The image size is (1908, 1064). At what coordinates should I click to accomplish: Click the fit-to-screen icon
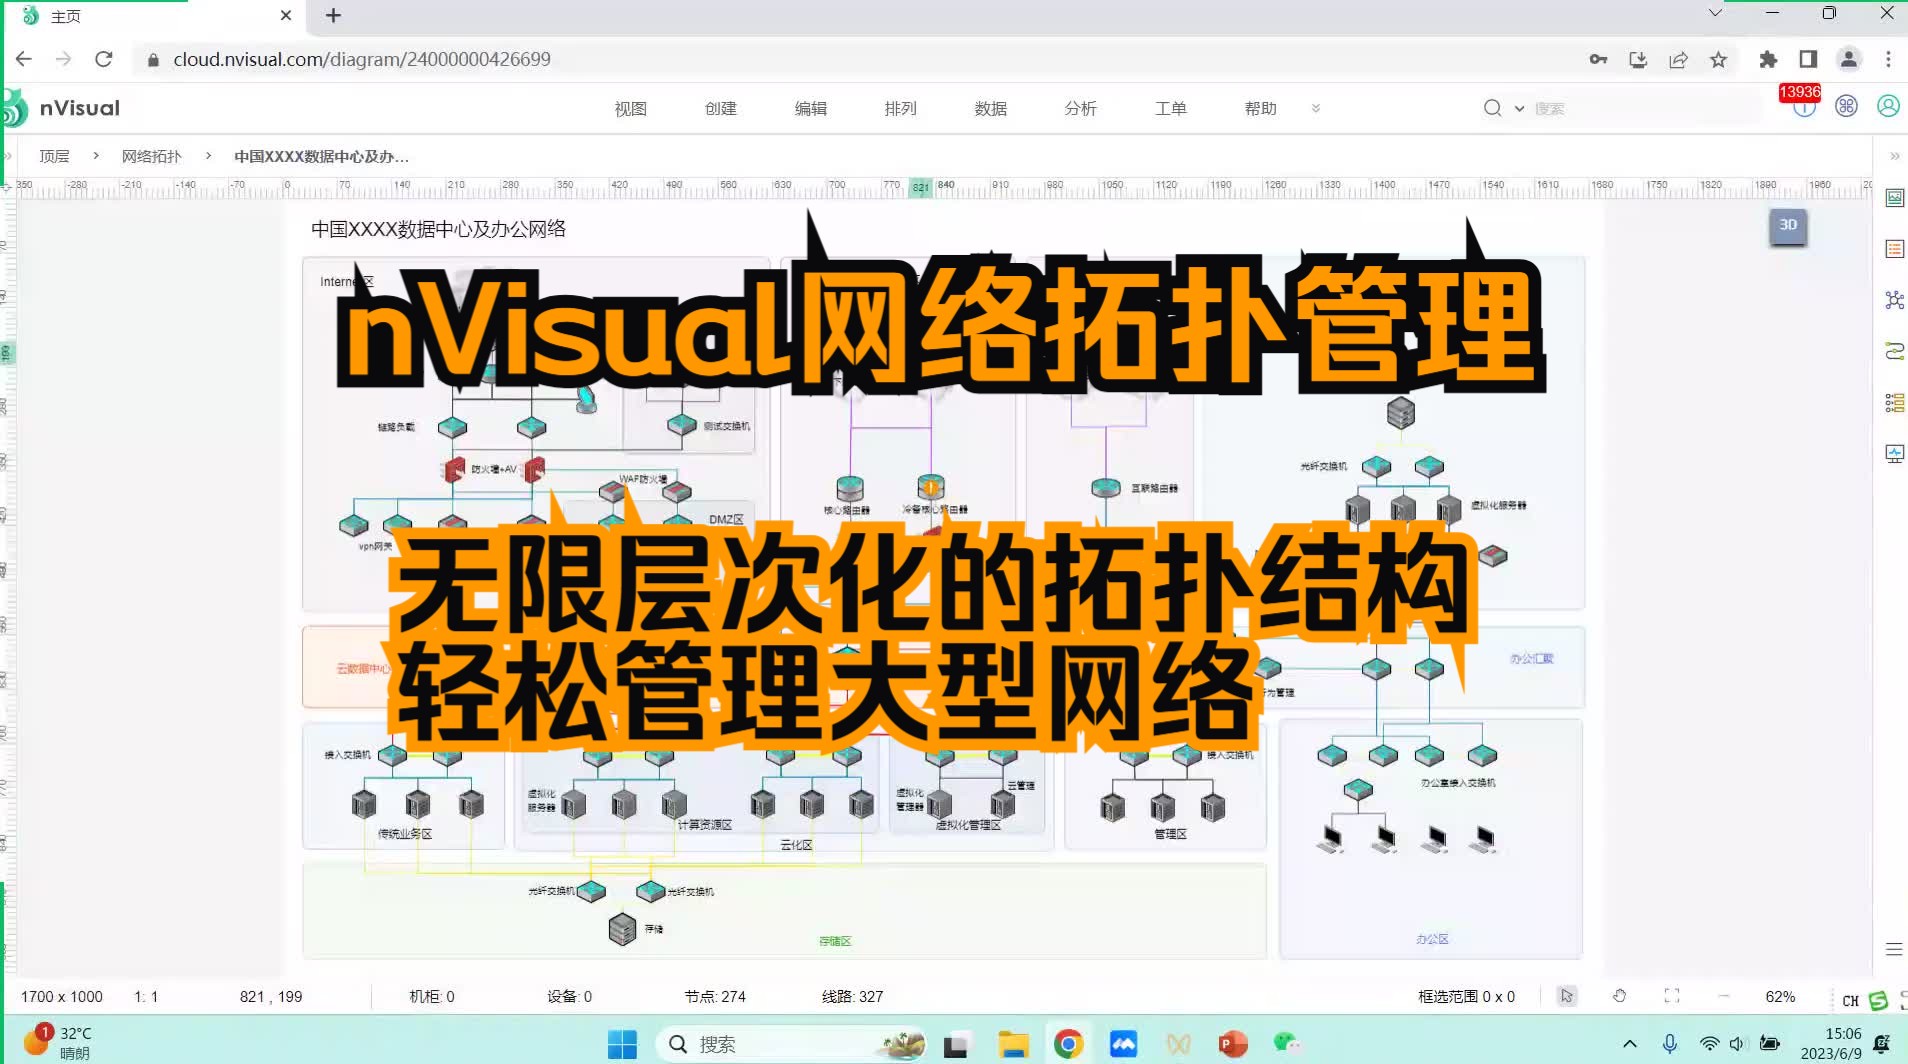[1671, 996]
